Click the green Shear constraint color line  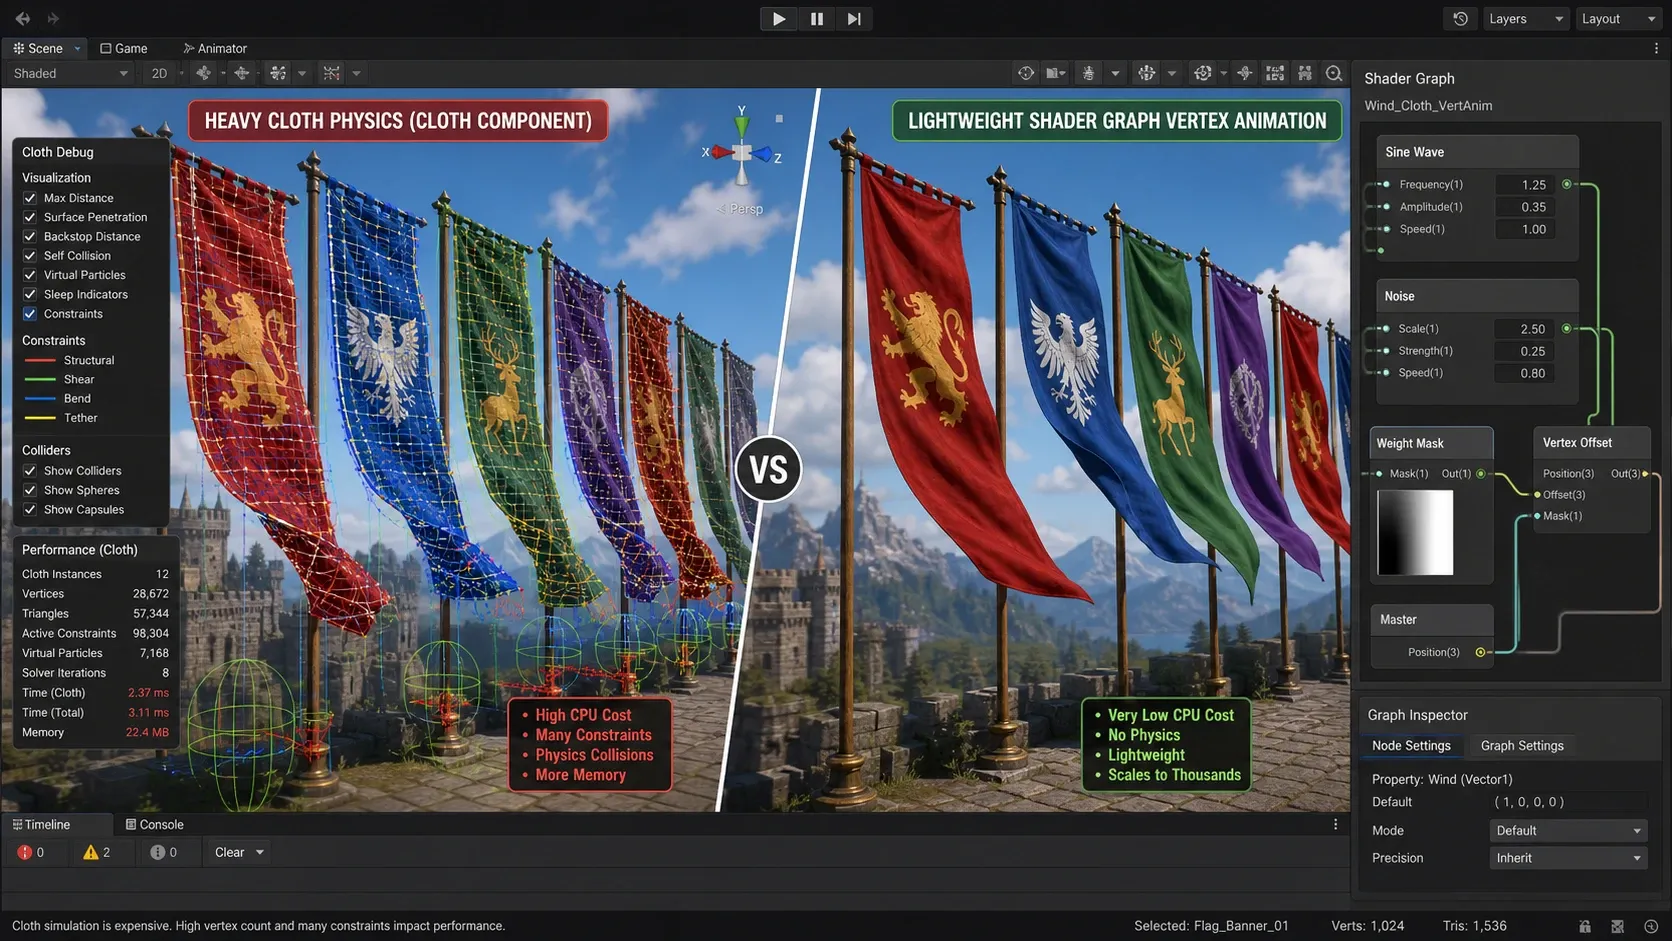[40, 379]
